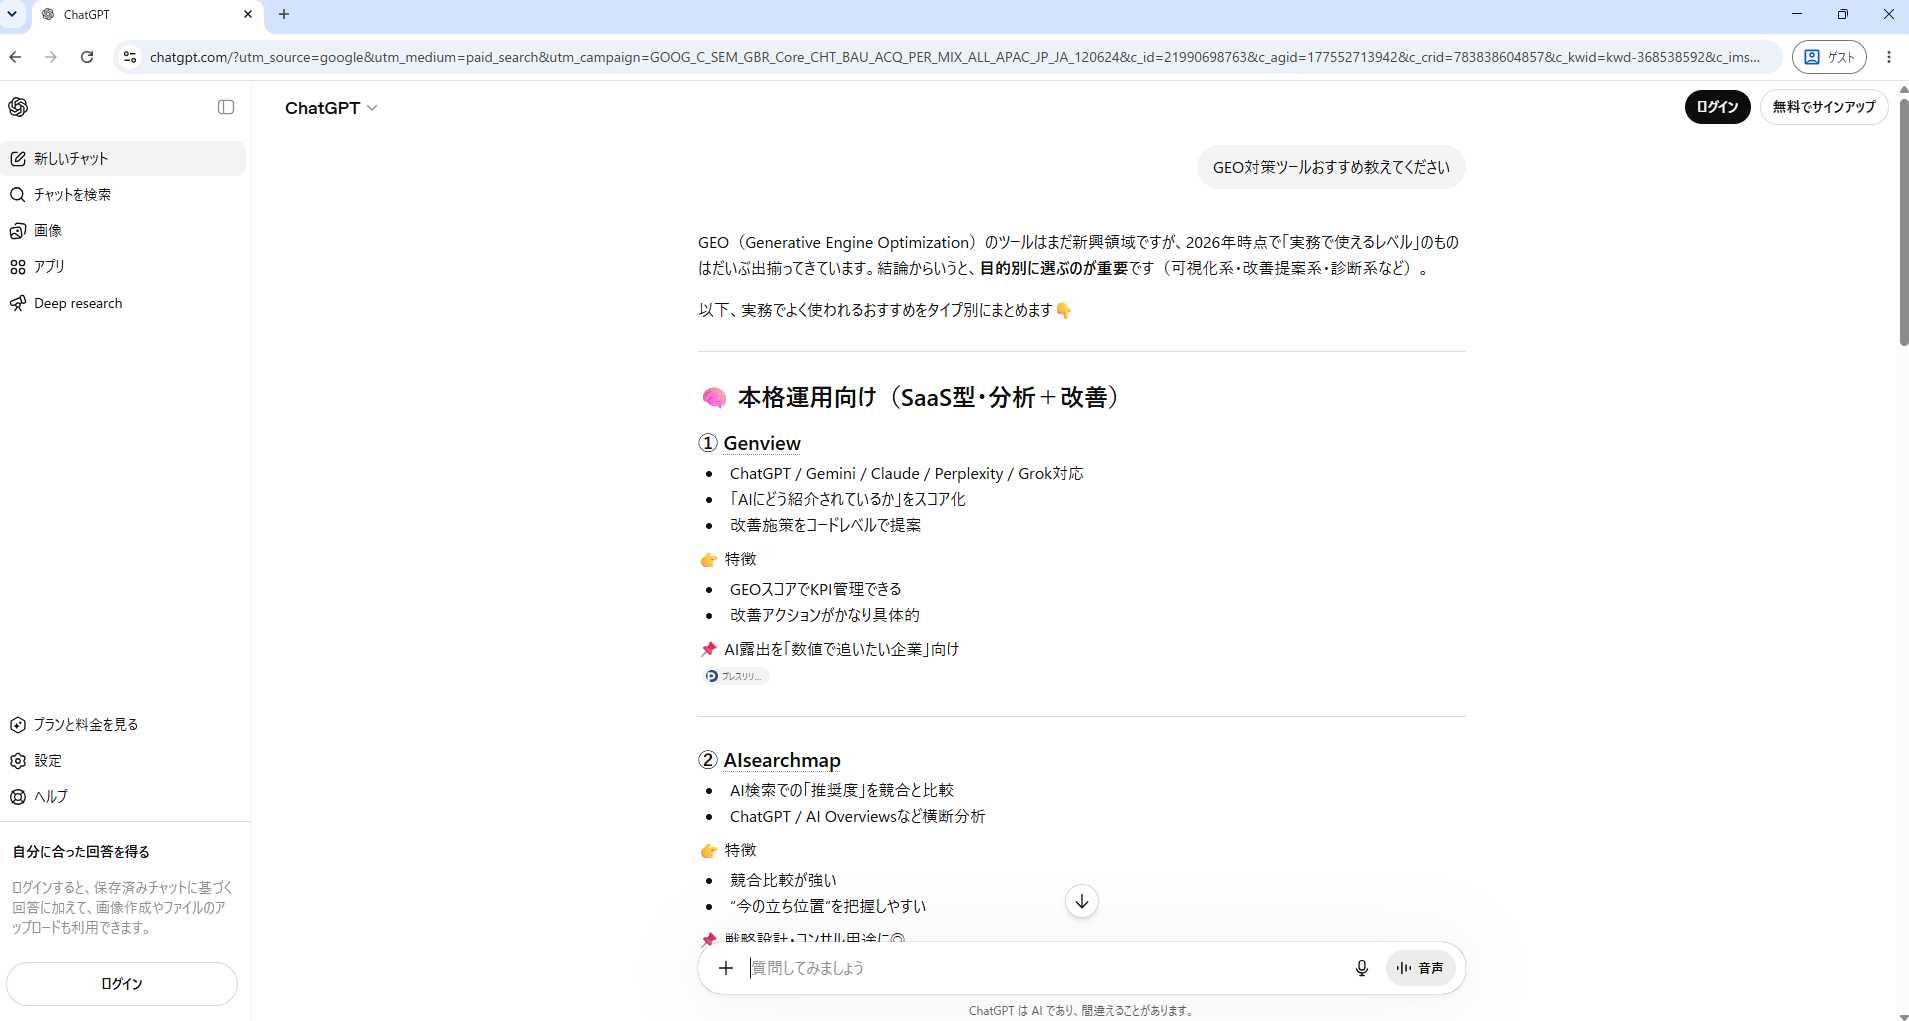Click the bullet ChatGPT / AI Overviewsなど横断分析
The width and height of the screenshot is (1909, 1021).
[857, 816]
